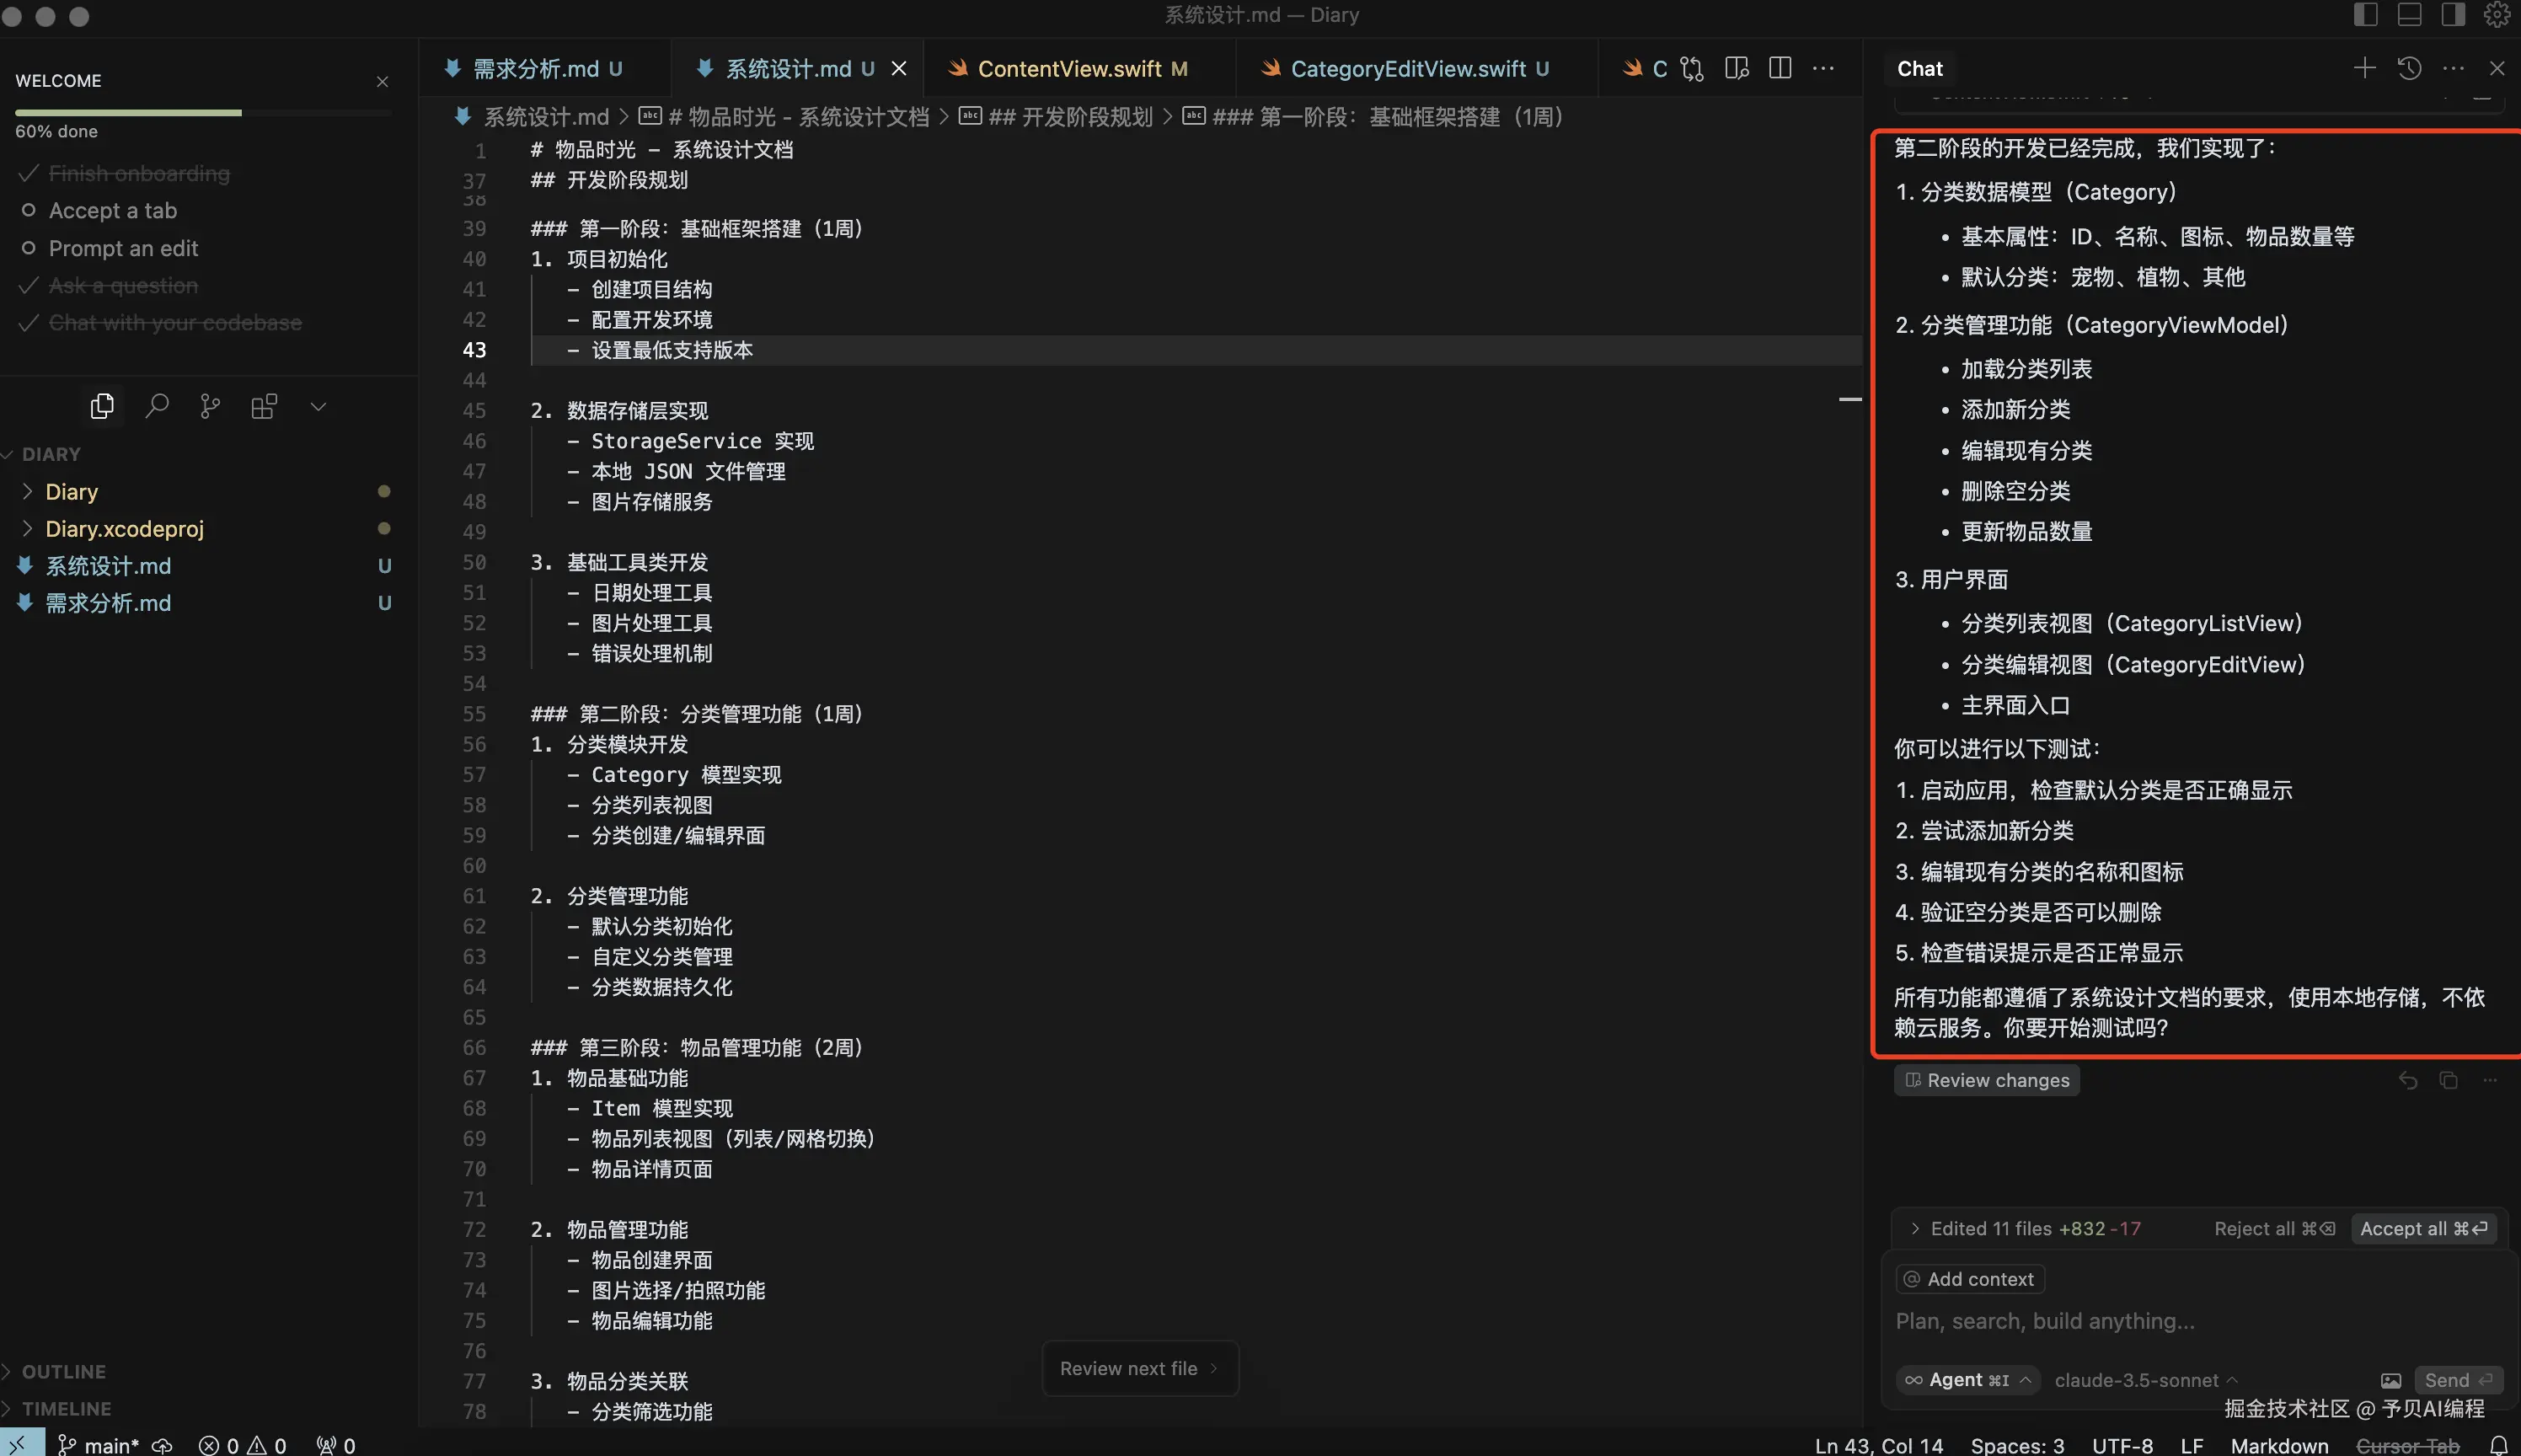Expand the Diary folder
2521x1456 pixels.
[x=71, y=491]
